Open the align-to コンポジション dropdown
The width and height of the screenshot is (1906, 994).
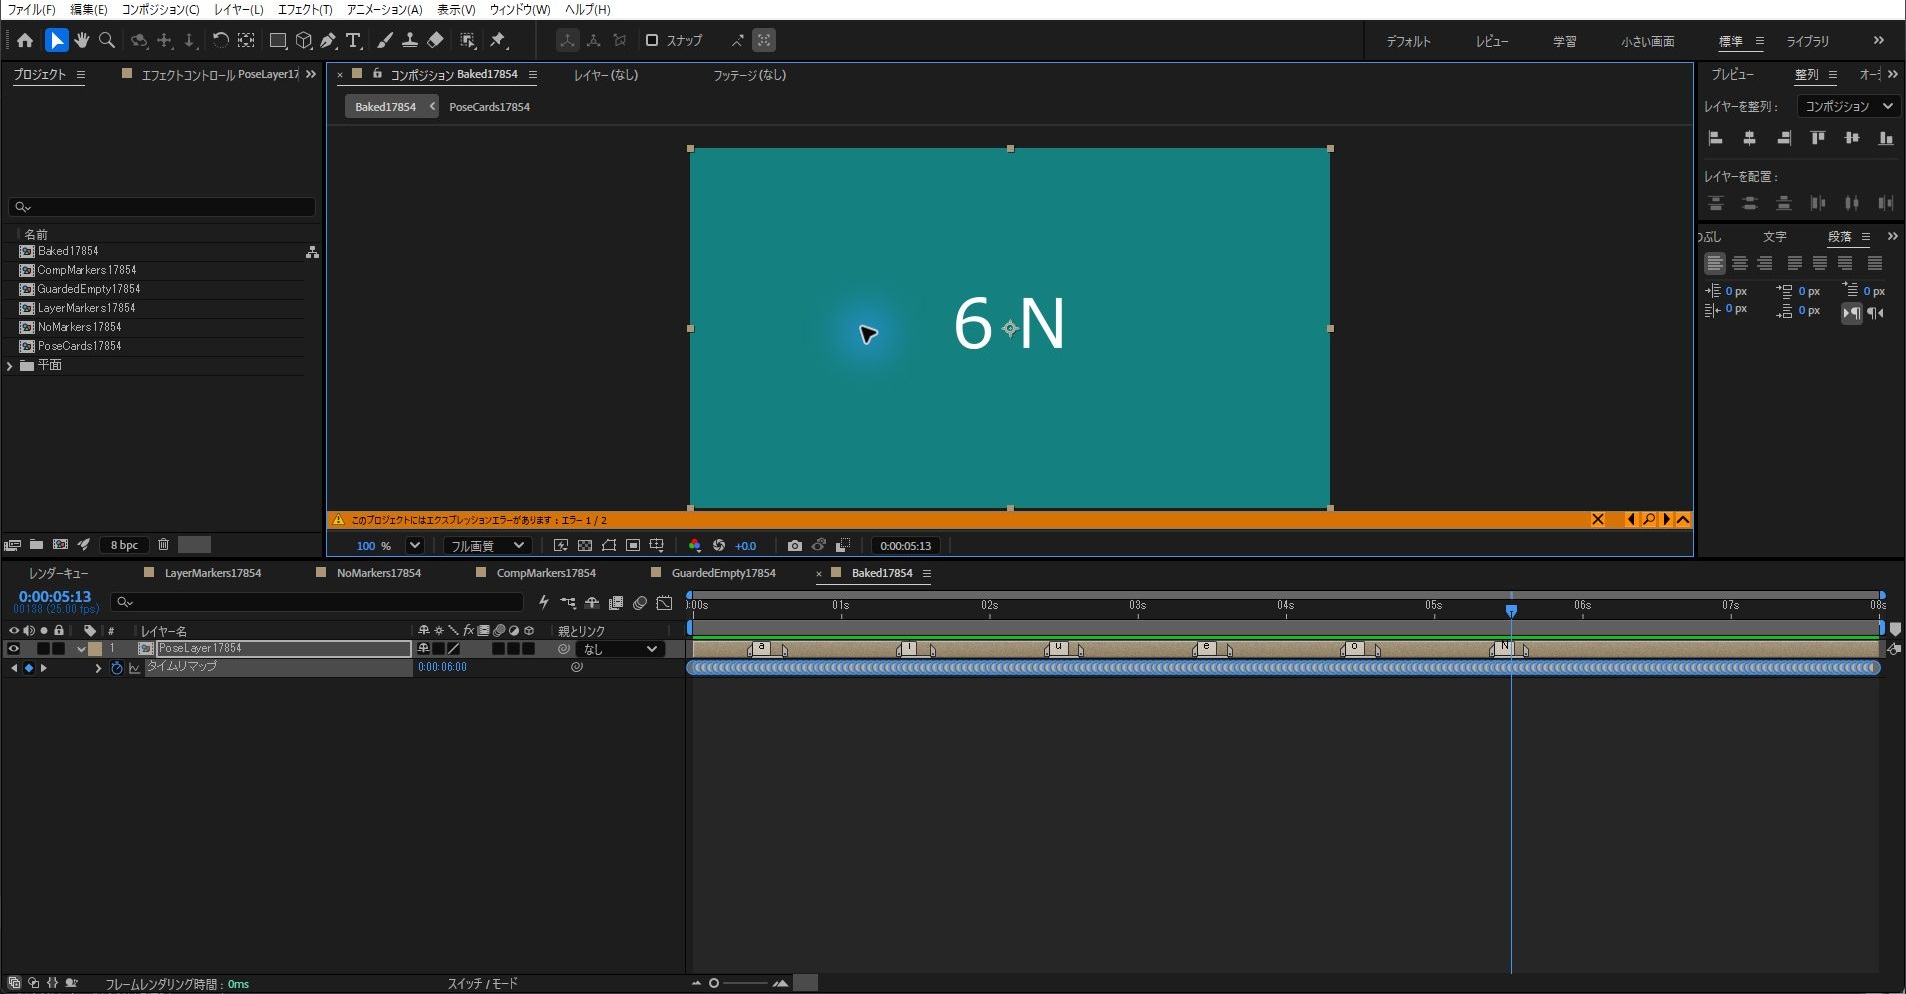click(1848, 106)
